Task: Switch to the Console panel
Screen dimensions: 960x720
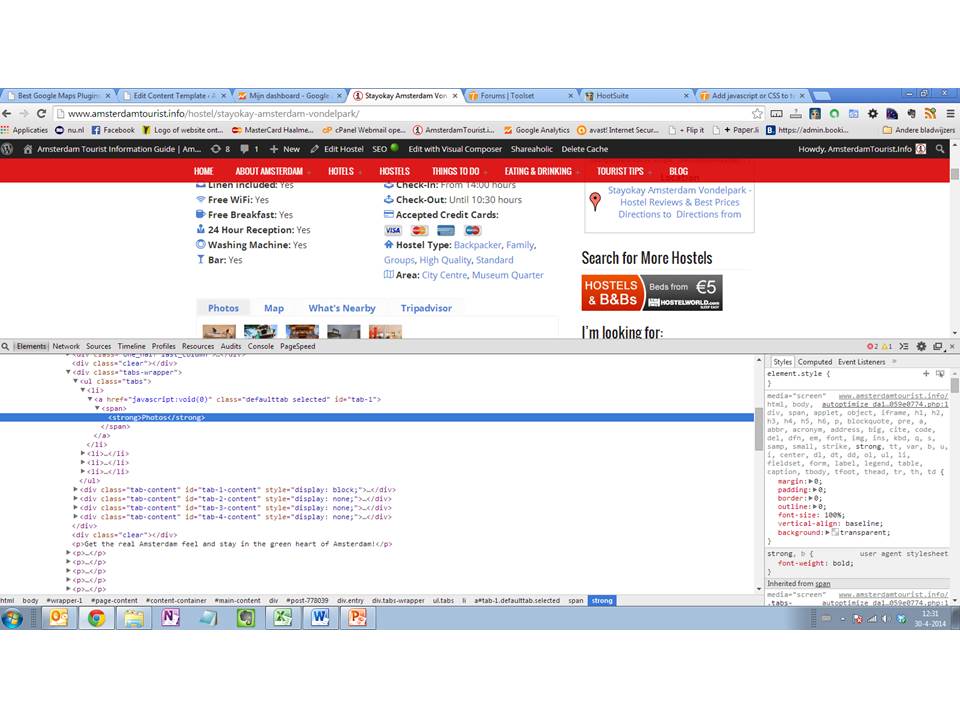Action: (261, 347)
